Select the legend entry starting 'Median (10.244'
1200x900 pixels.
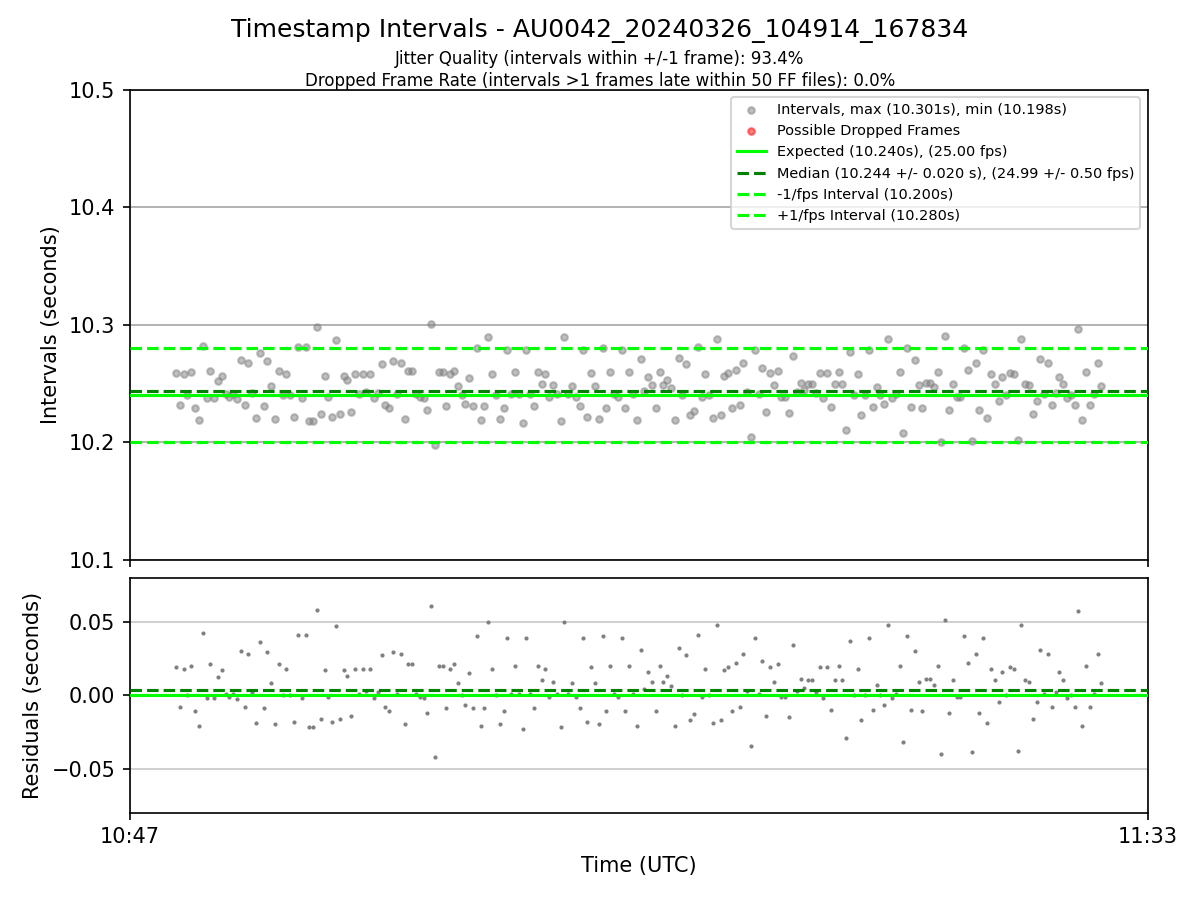(955, 173)
